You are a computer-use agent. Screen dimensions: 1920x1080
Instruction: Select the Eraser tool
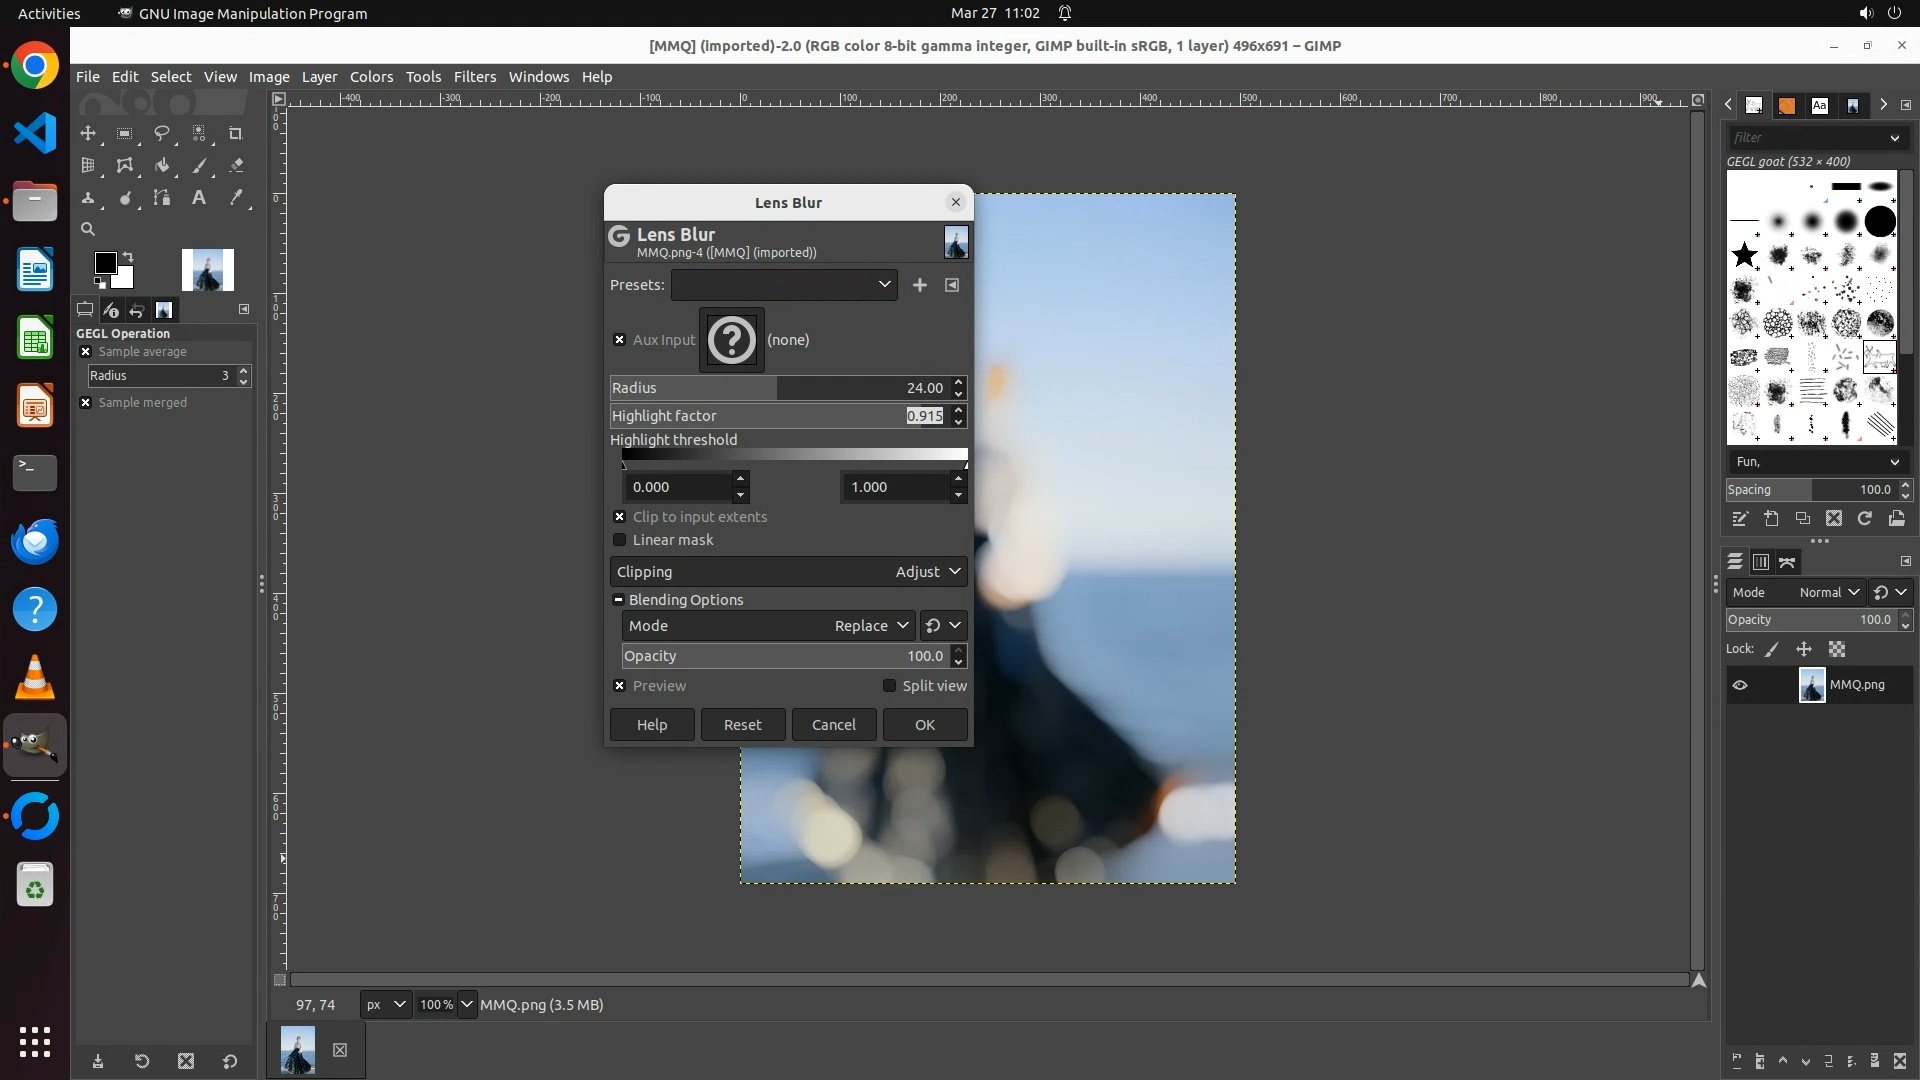(236, 166)
